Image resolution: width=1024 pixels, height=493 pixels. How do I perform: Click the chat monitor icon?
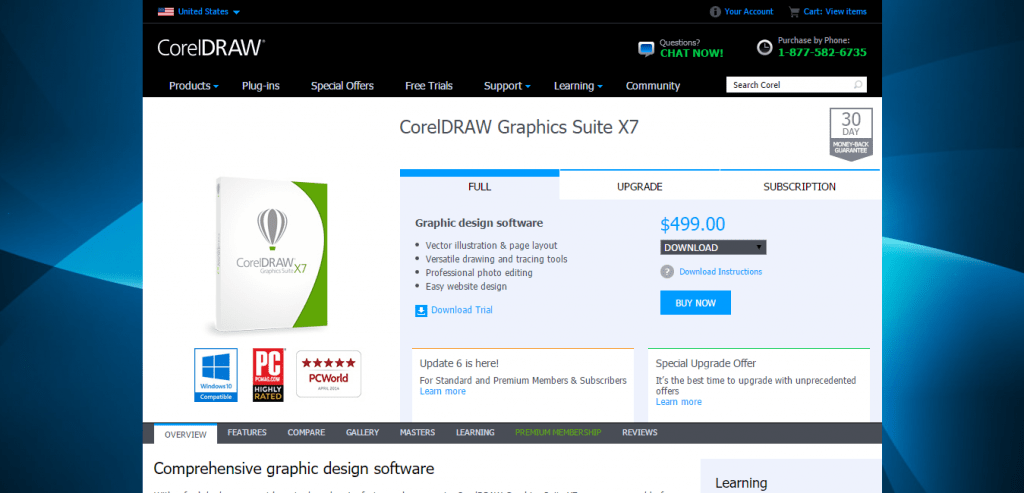click(646, 49)
